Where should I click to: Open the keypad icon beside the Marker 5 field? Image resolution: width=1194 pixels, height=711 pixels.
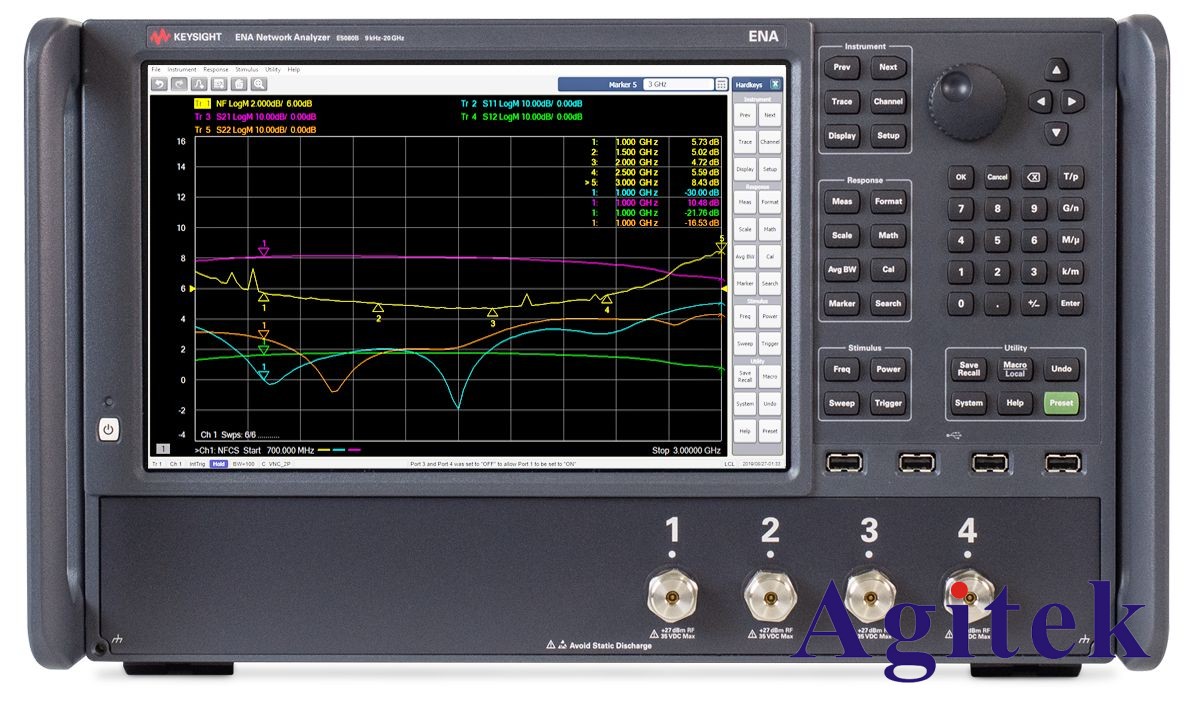[x=721, y=85]
